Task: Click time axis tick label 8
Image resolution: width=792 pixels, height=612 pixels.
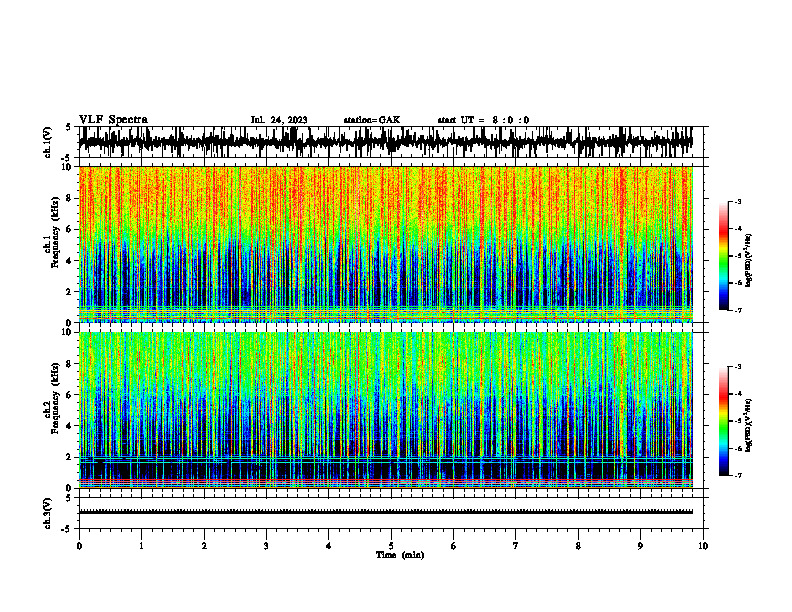Action: [578, 546]
